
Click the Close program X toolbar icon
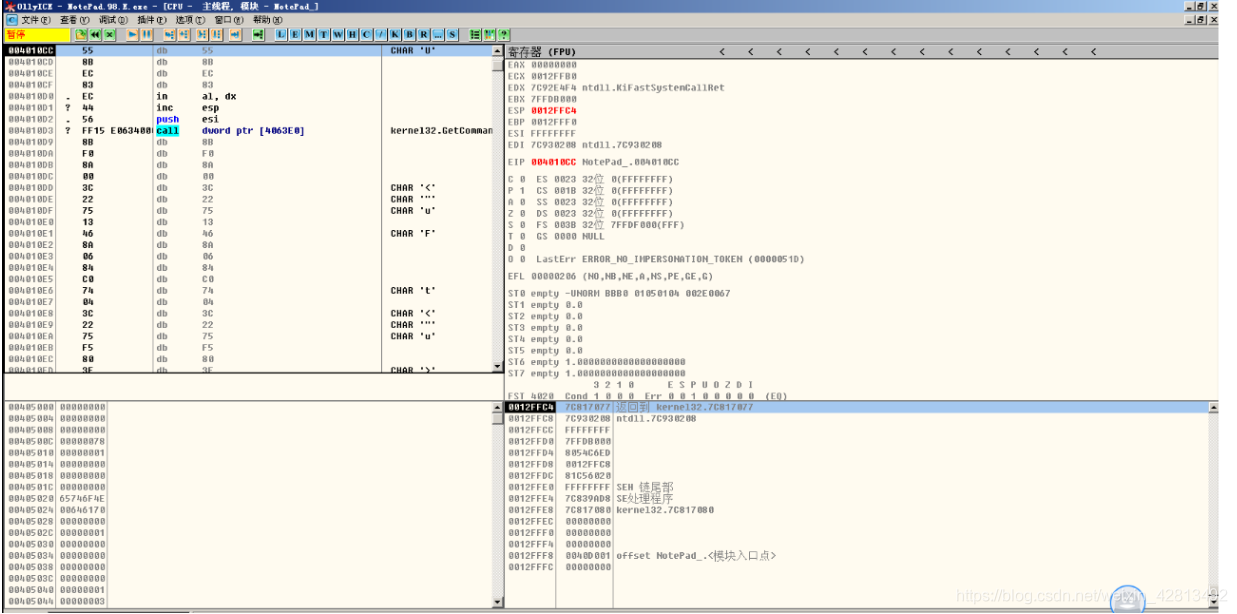click(x=109, y=34)
